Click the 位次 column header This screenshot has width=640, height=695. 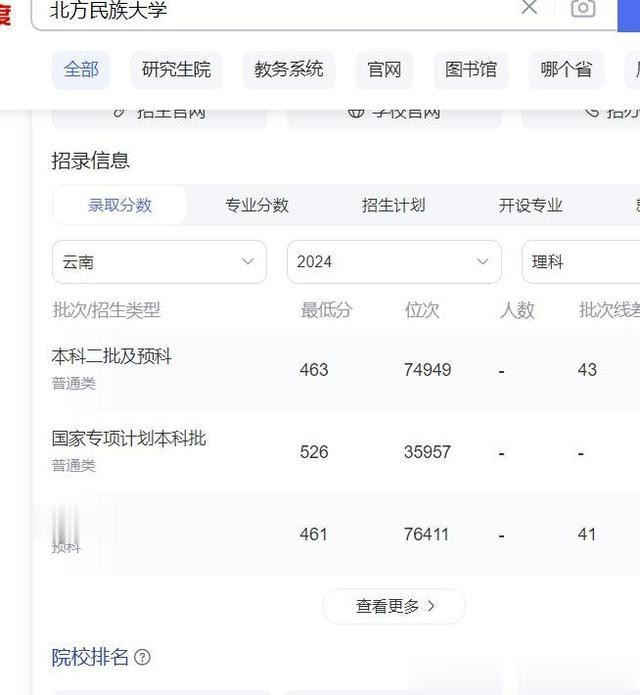421,310
